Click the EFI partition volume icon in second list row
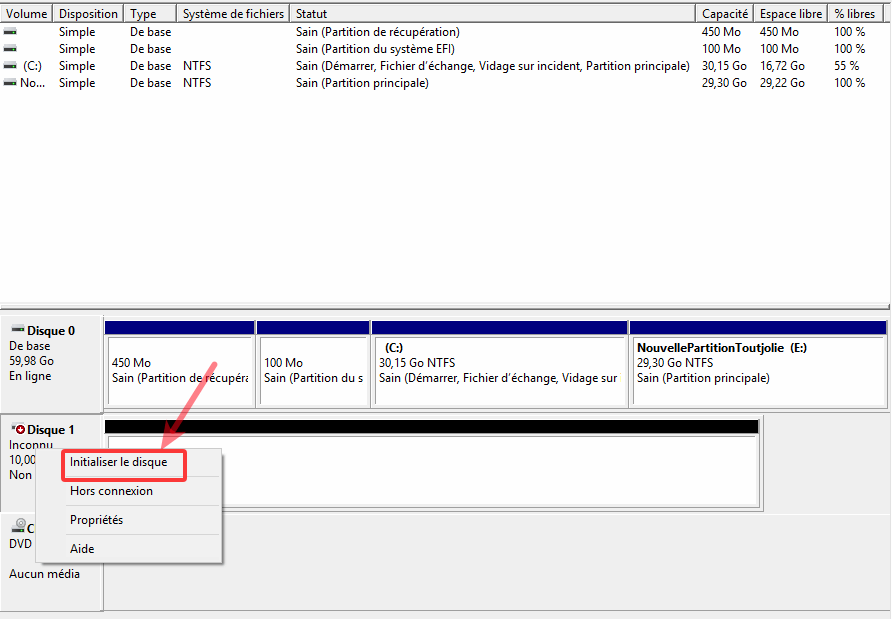The height and width of the screenshot is (619, 892). pos(10,49)
